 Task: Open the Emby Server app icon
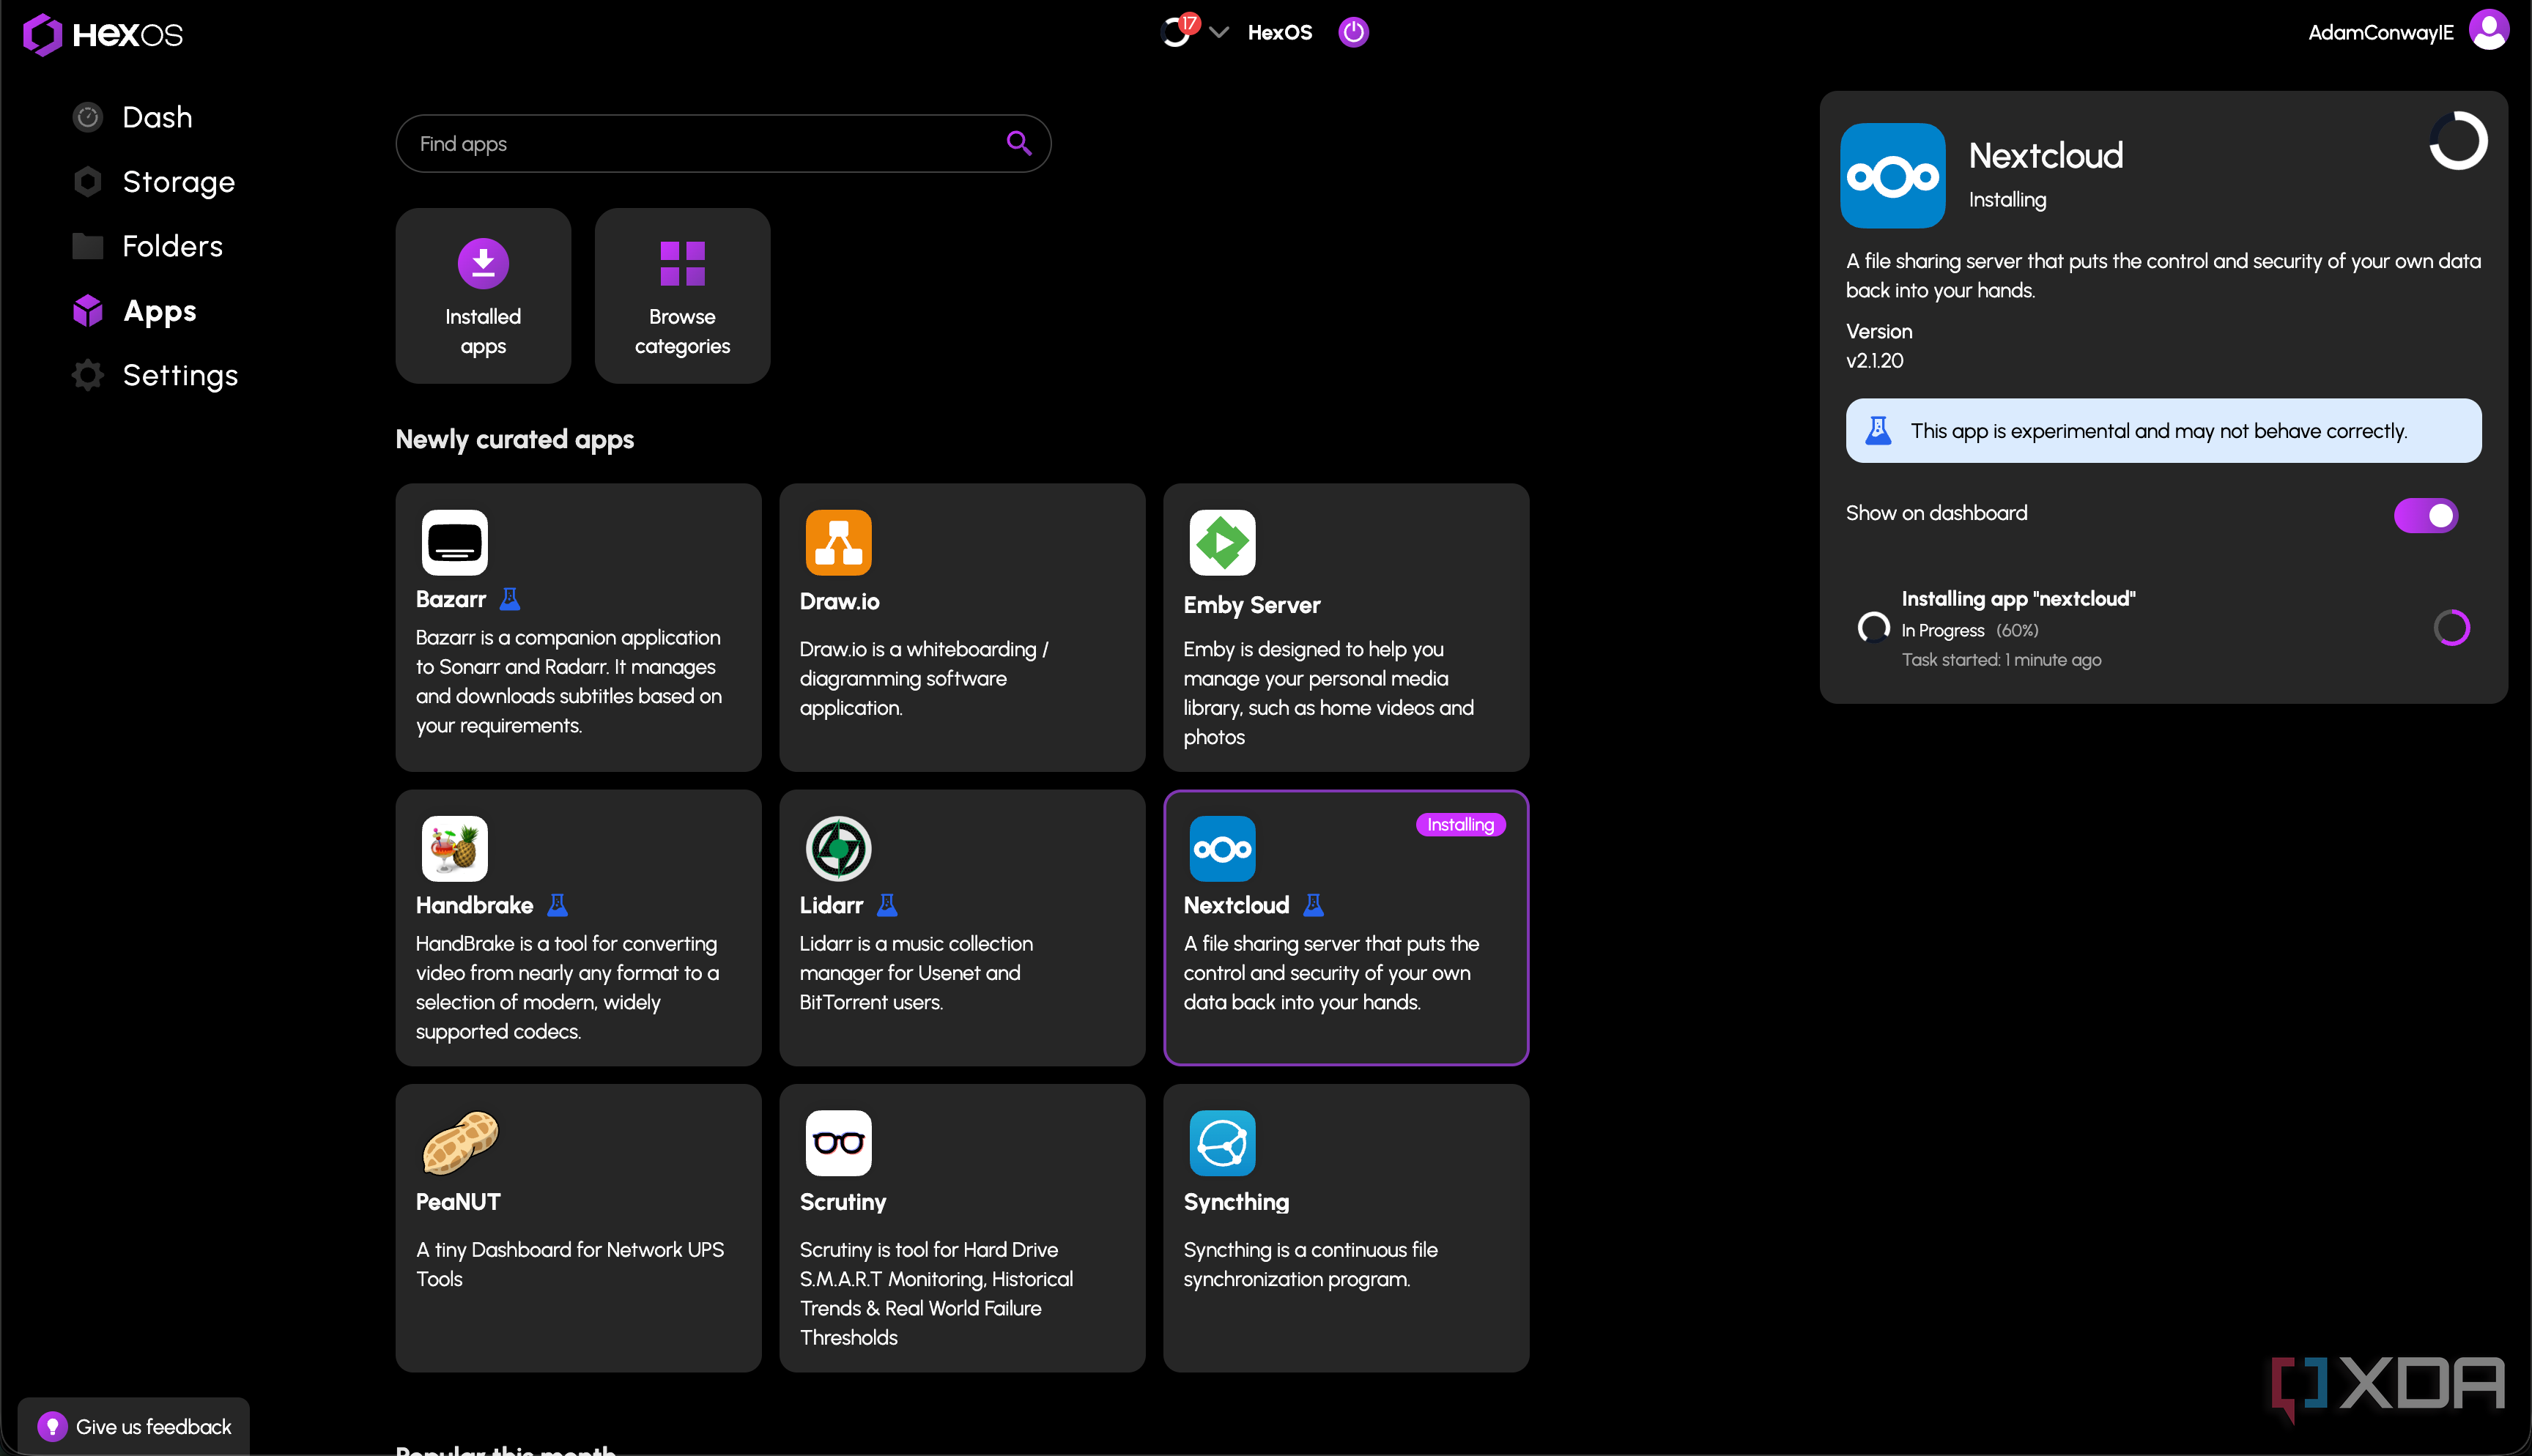pos(1222,542)
